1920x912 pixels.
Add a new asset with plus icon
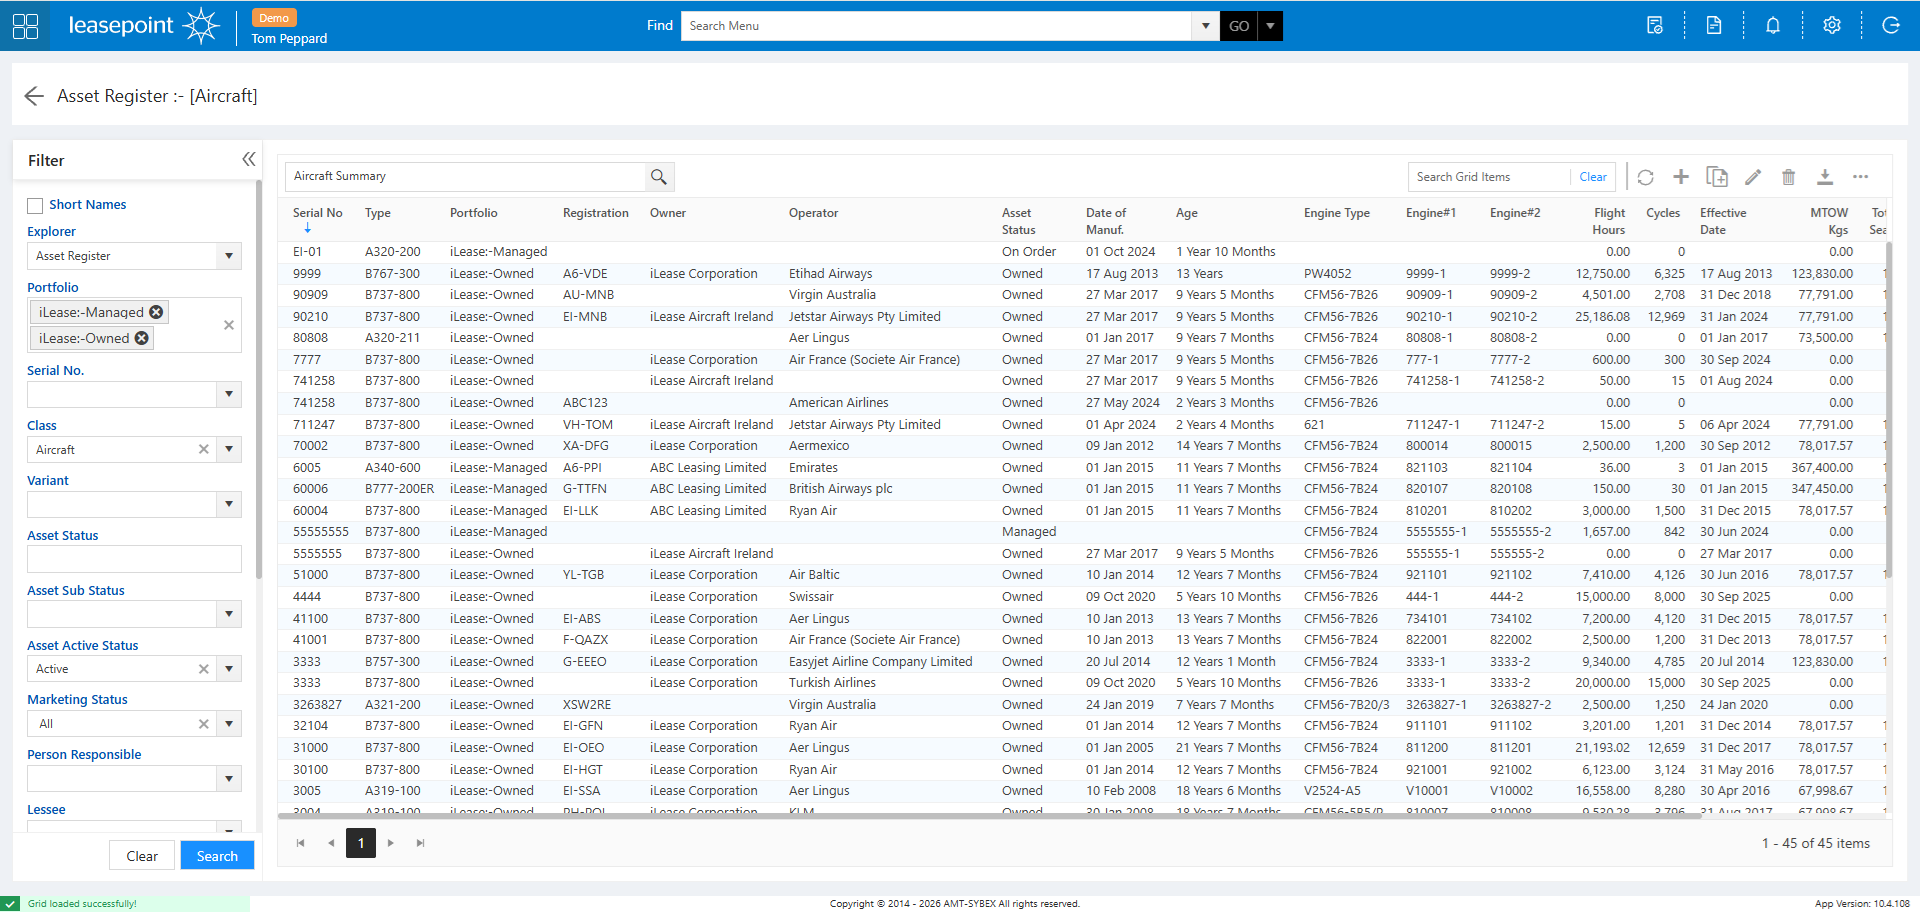click(x=1681, y=177)
